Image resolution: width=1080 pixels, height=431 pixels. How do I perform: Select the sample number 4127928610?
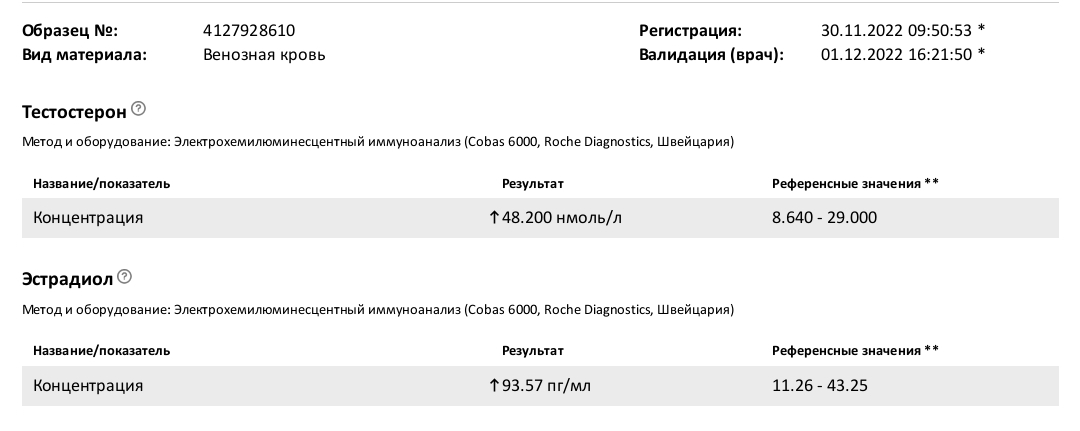coord(248,31)
